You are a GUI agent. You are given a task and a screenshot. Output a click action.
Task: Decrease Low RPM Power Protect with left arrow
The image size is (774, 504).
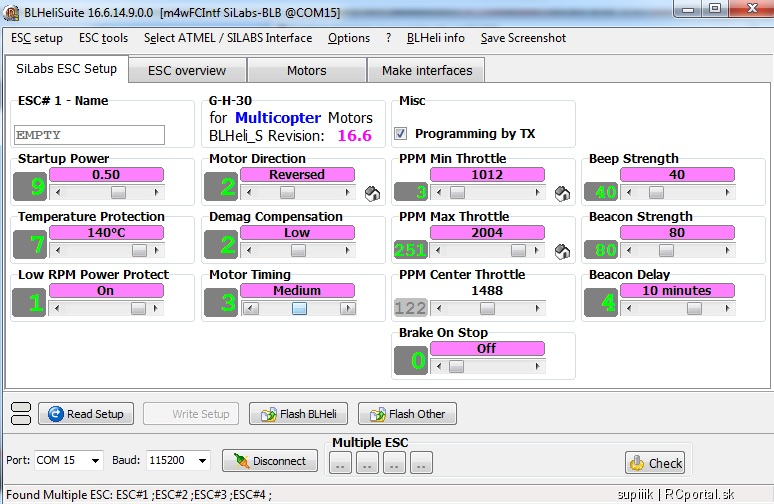58,309
